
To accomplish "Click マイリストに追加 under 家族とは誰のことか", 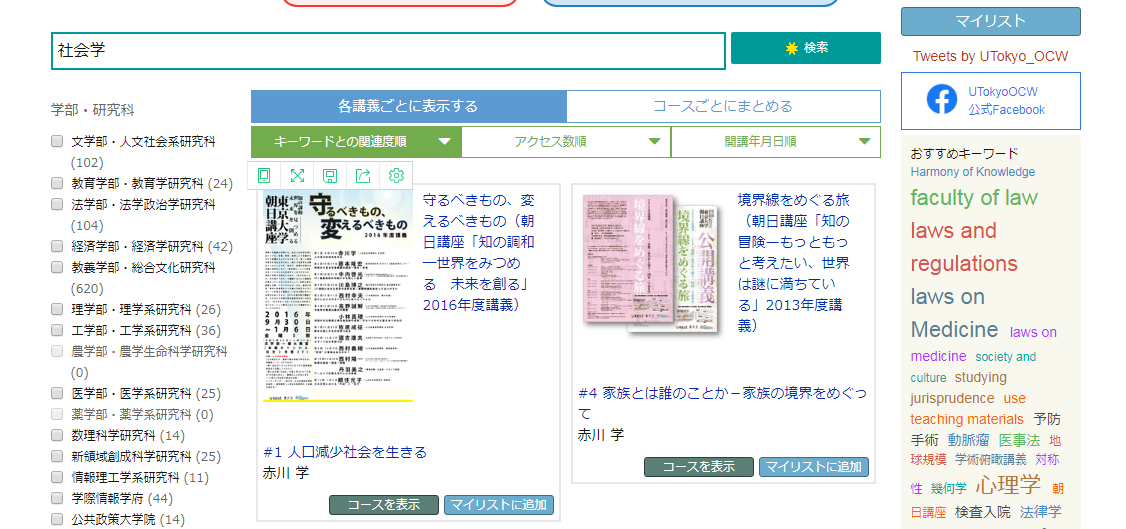I will (814, 467).
